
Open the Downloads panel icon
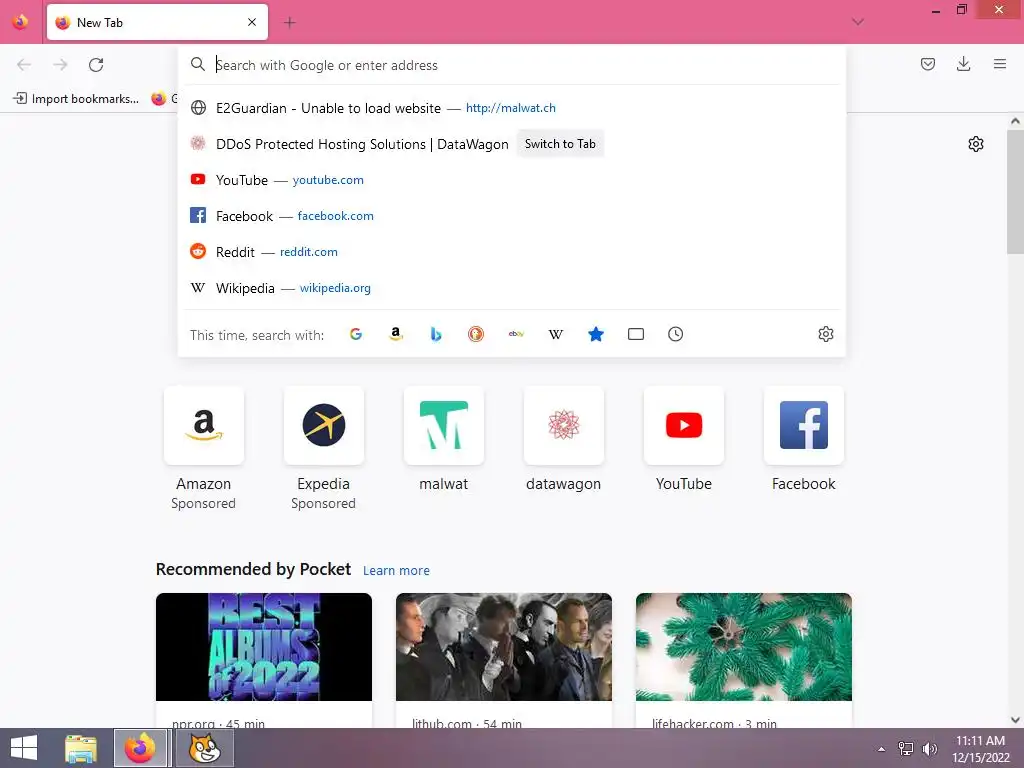[x=963, y=64]
